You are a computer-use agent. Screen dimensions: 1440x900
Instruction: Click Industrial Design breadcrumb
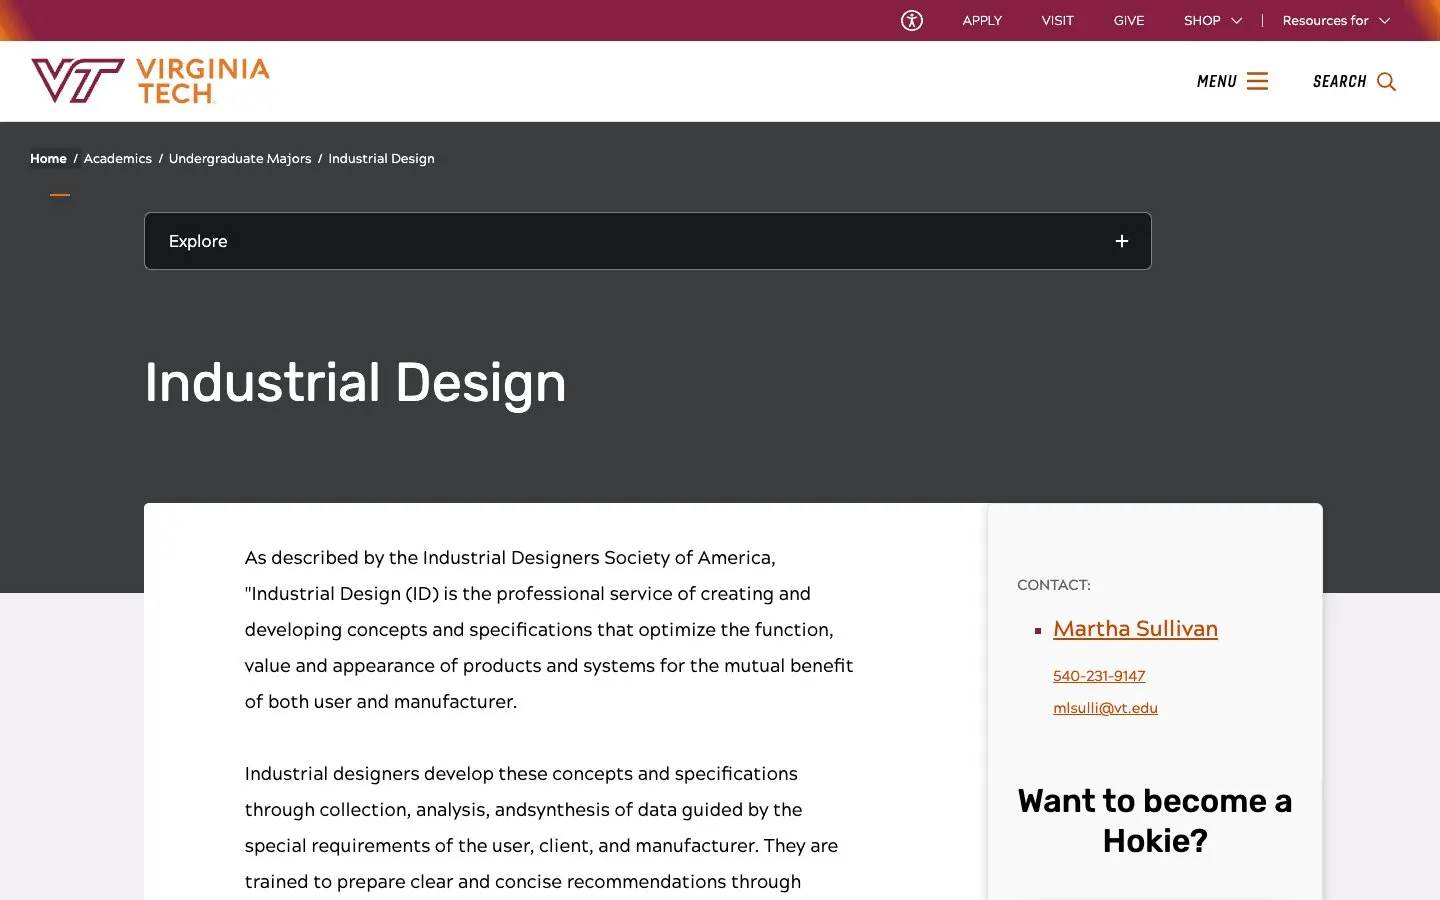(x=381, y=158)
